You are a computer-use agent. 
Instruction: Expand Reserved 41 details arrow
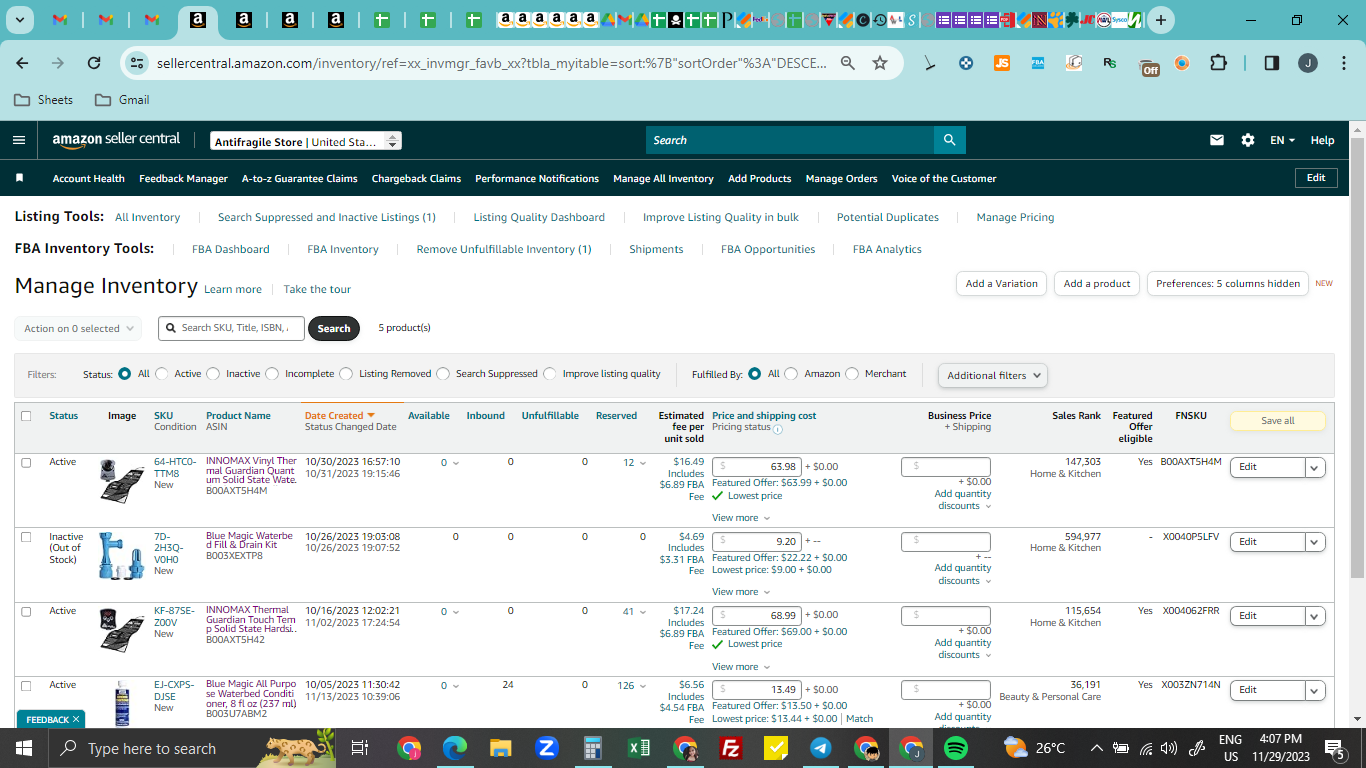point(642,612)
